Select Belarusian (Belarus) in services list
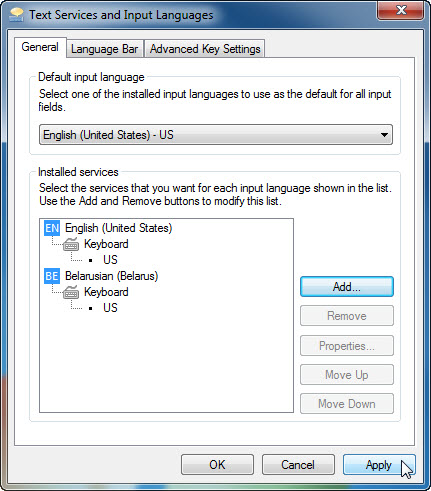Viewport: 431px width, 491px height. coord(111,276)
